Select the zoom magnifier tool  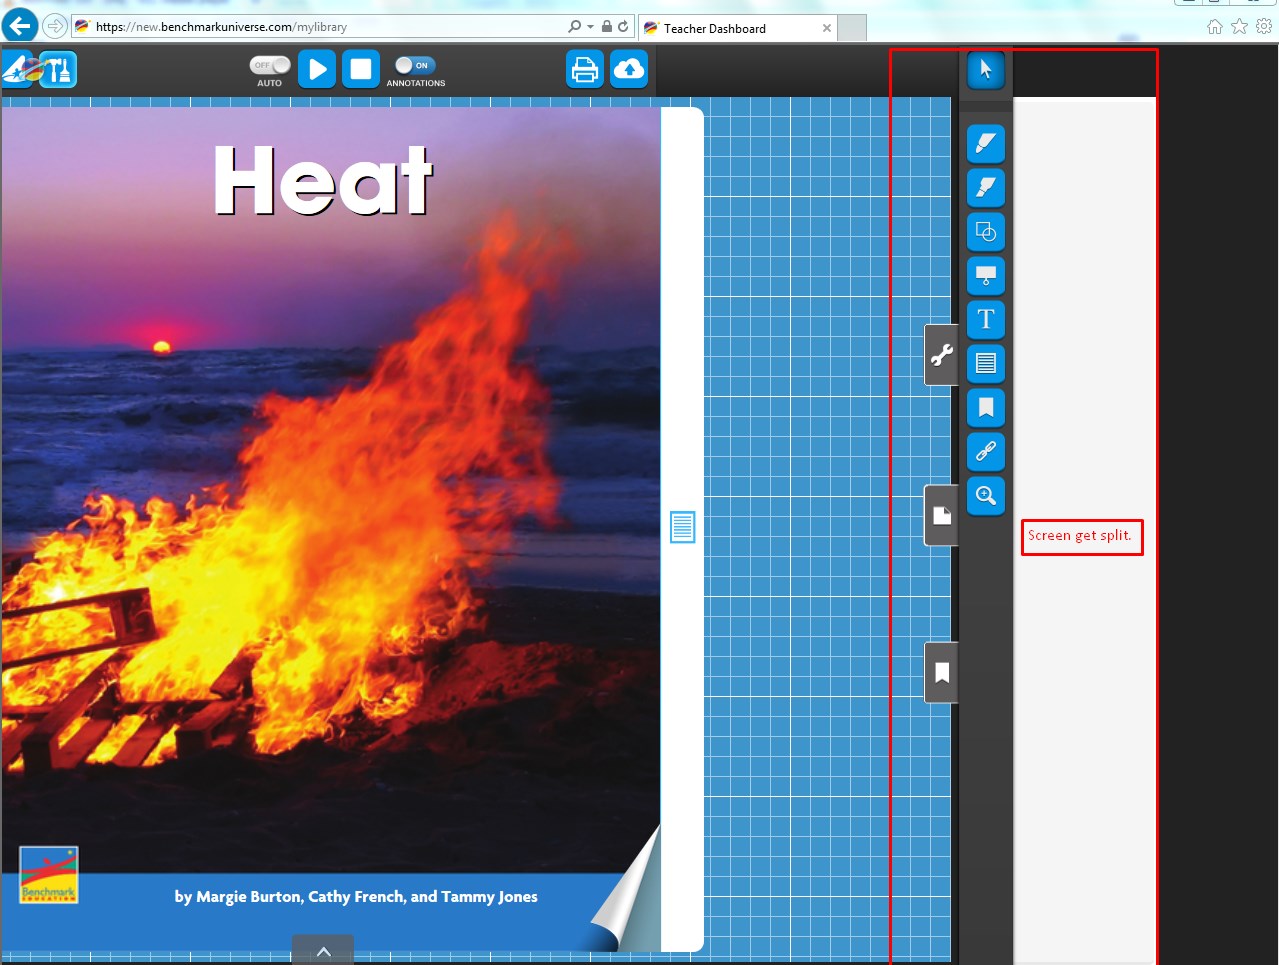tap(986, 496)
